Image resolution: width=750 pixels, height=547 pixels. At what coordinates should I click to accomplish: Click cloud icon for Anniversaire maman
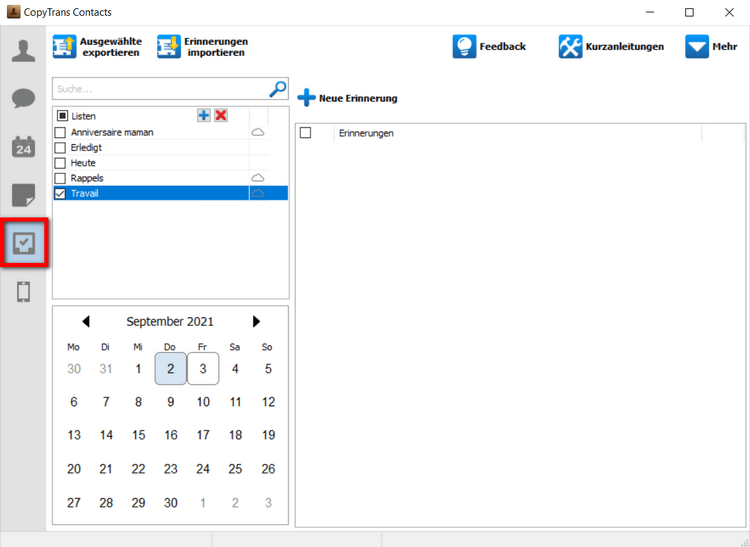(x=258, y=132)
